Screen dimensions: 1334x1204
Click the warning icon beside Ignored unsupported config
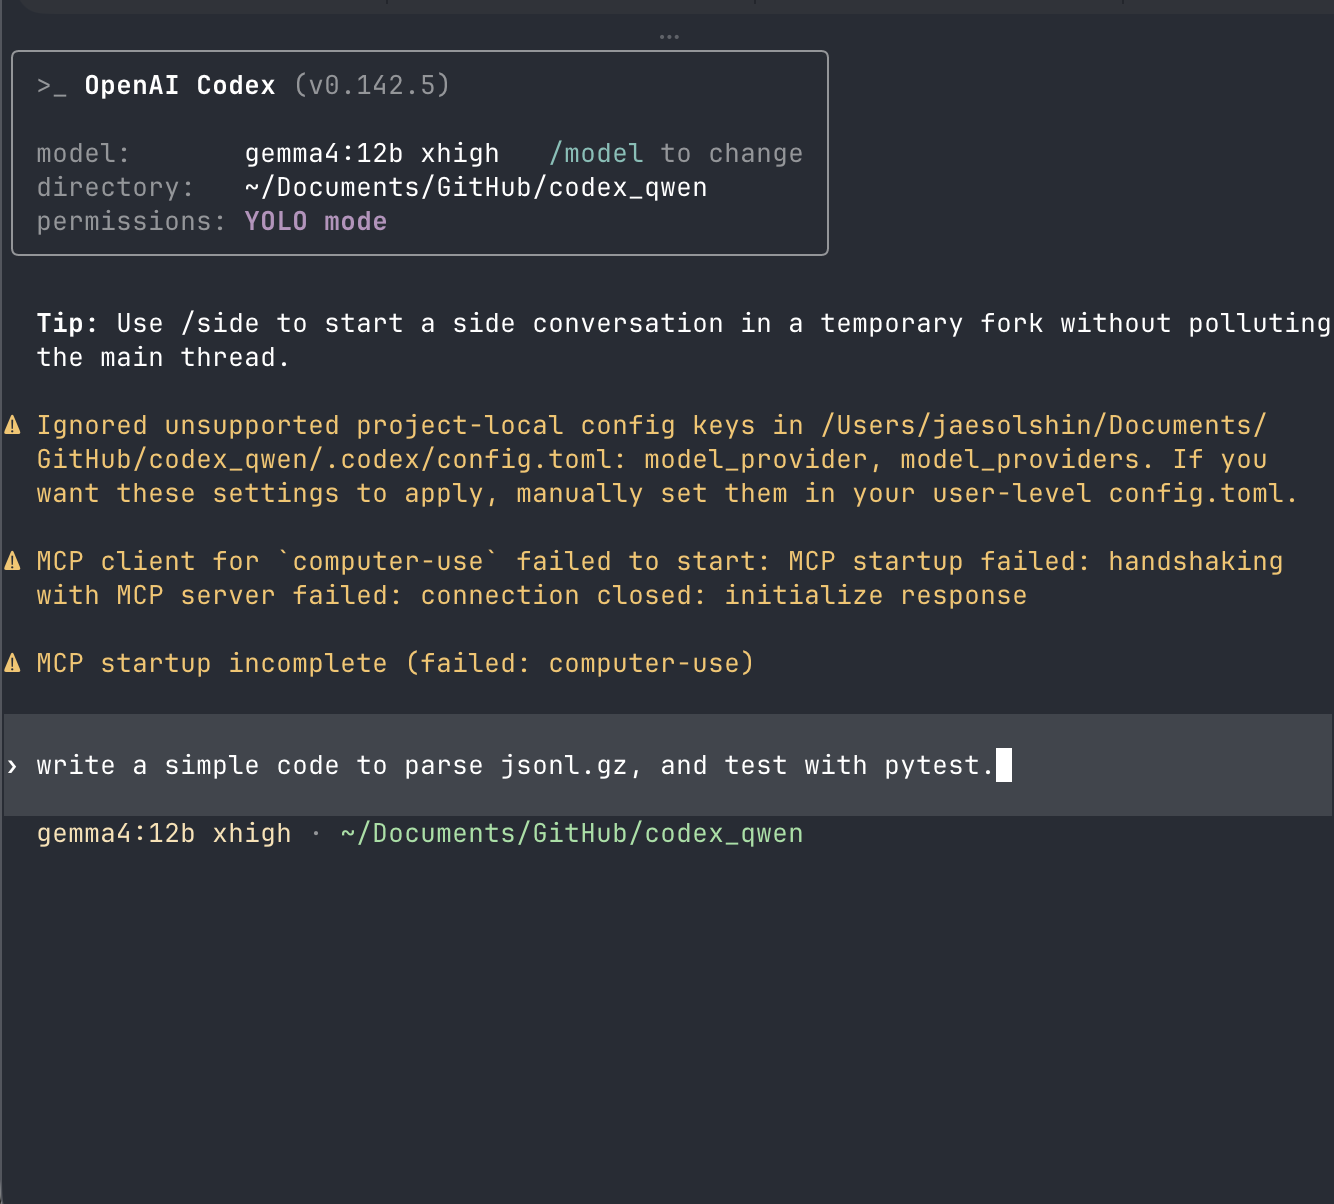(x=13, y=425)
